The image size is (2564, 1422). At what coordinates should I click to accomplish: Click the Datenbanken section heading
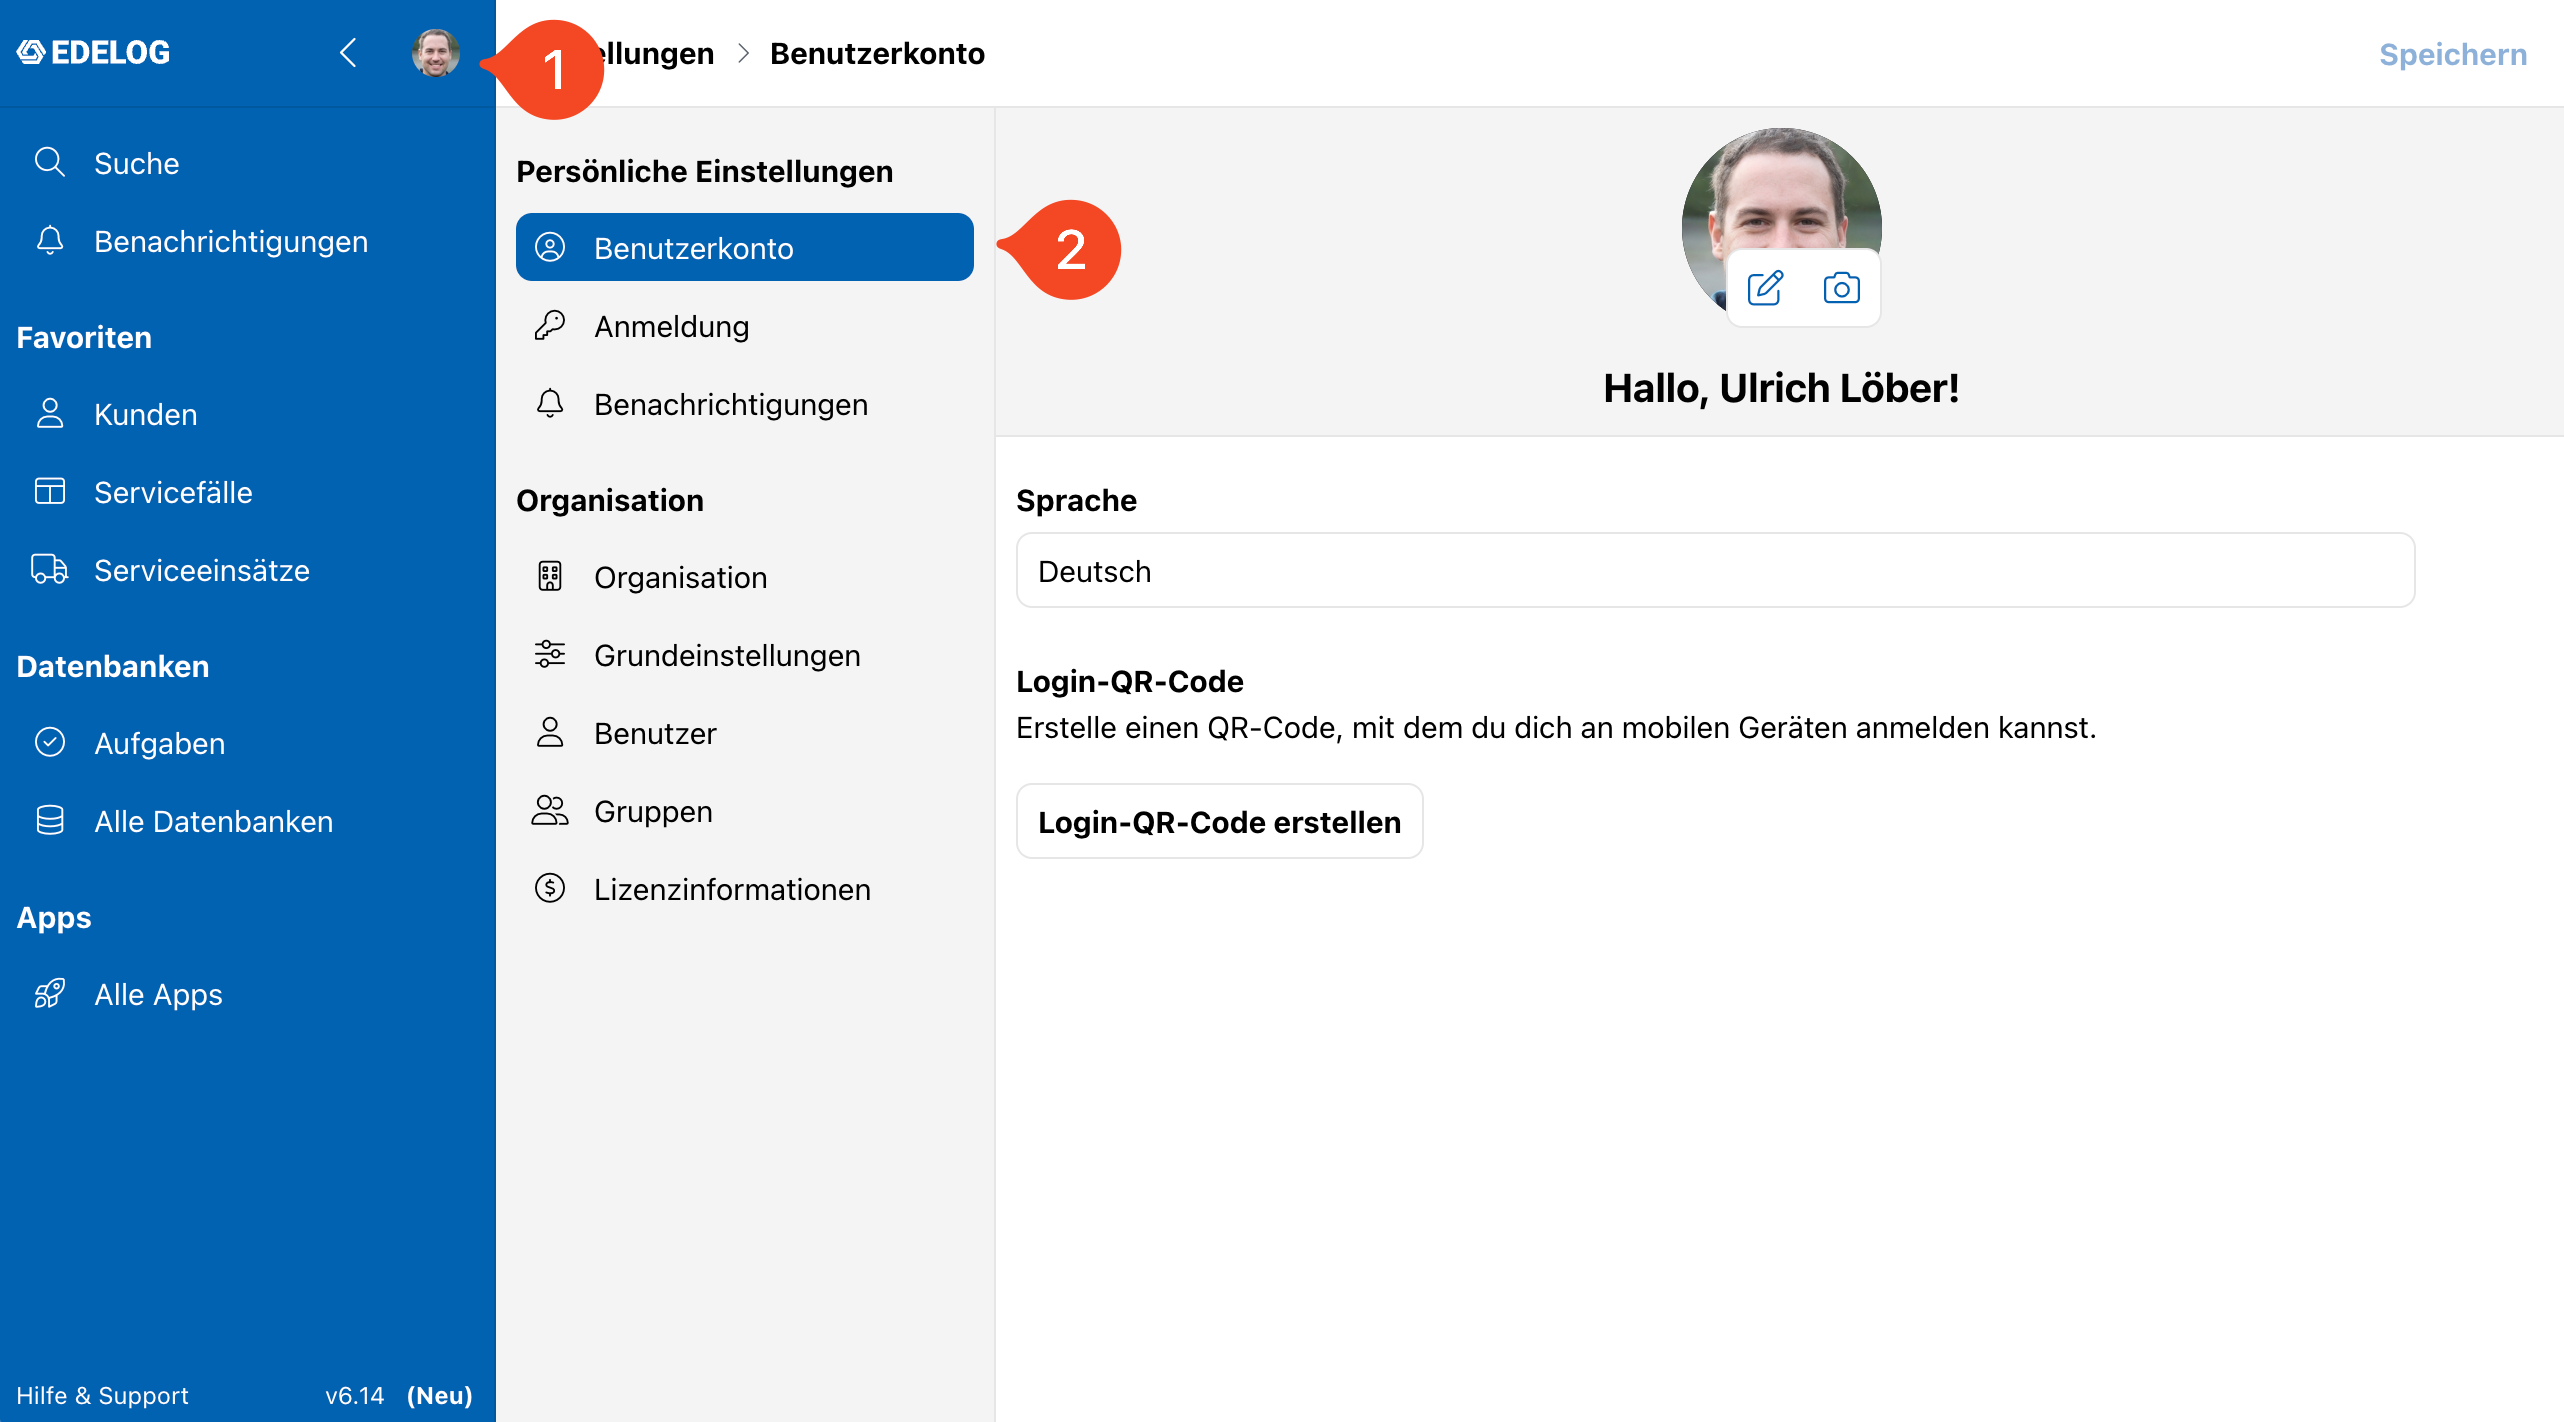pos(113,666)
